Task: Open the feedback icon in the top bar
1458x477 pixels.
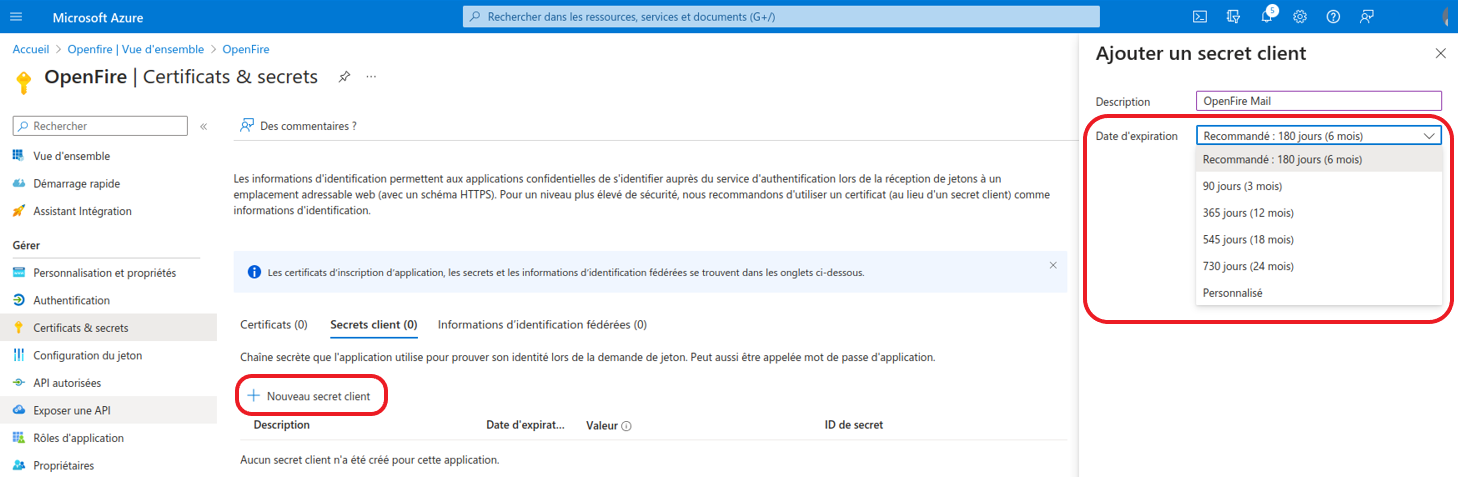Action: [1367, 17]
